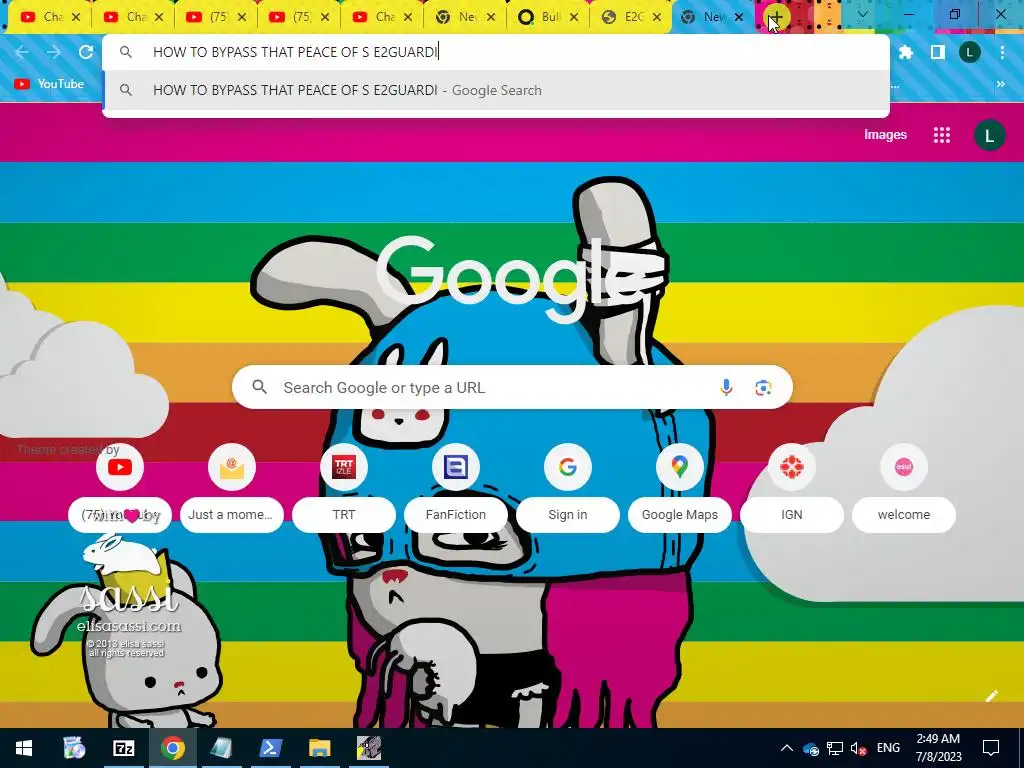
Task: Open the clock showing 2:49 AM
Action: click(938, 748)
